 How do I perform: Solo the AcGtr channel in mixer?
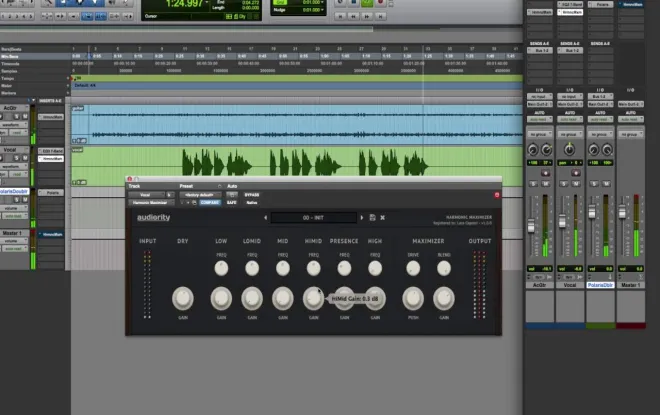coord(533,184)
